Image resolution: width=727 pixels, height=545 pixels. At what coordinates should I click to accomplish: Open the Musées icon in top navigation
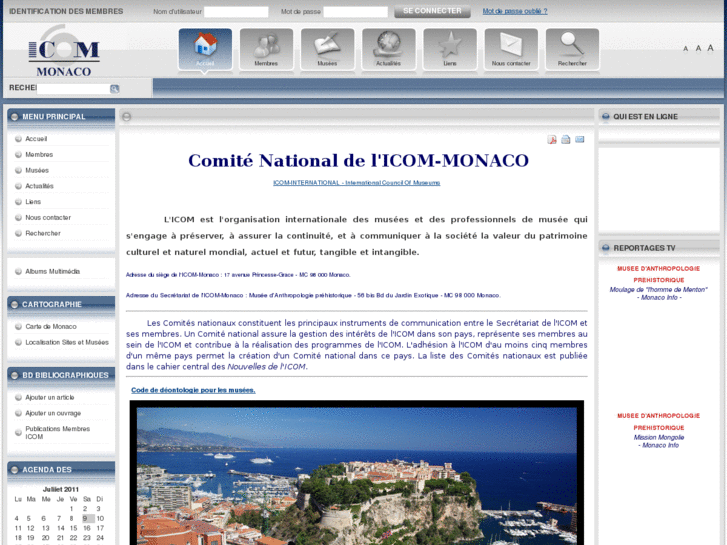coord(327,49)
